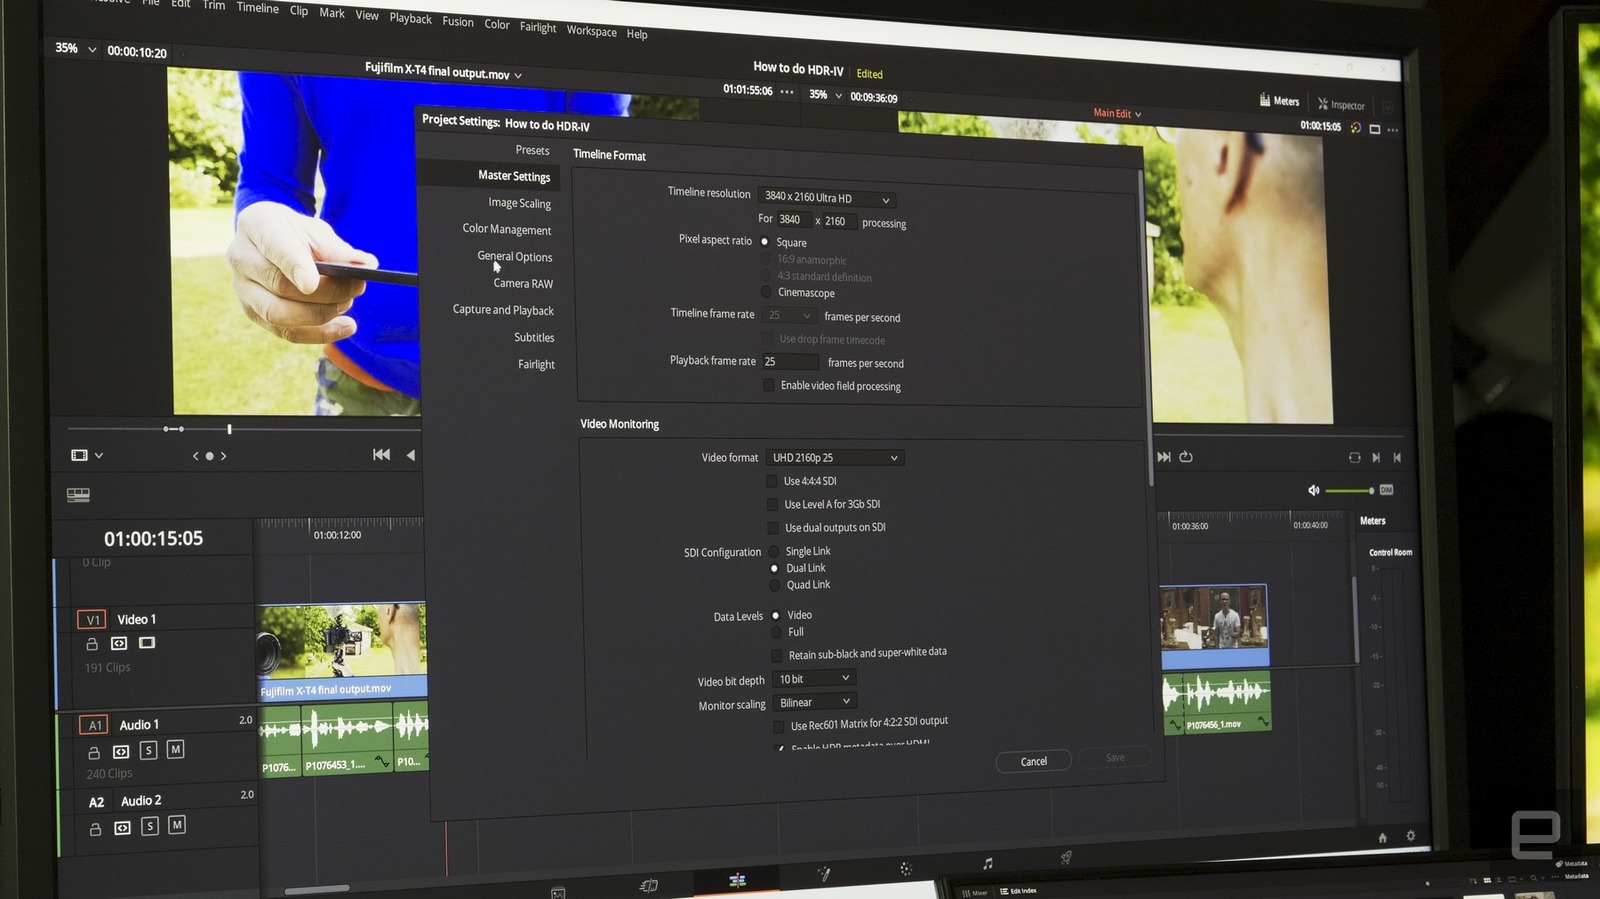
Task: Open the Fusion menu
Action: click(458, 21)
